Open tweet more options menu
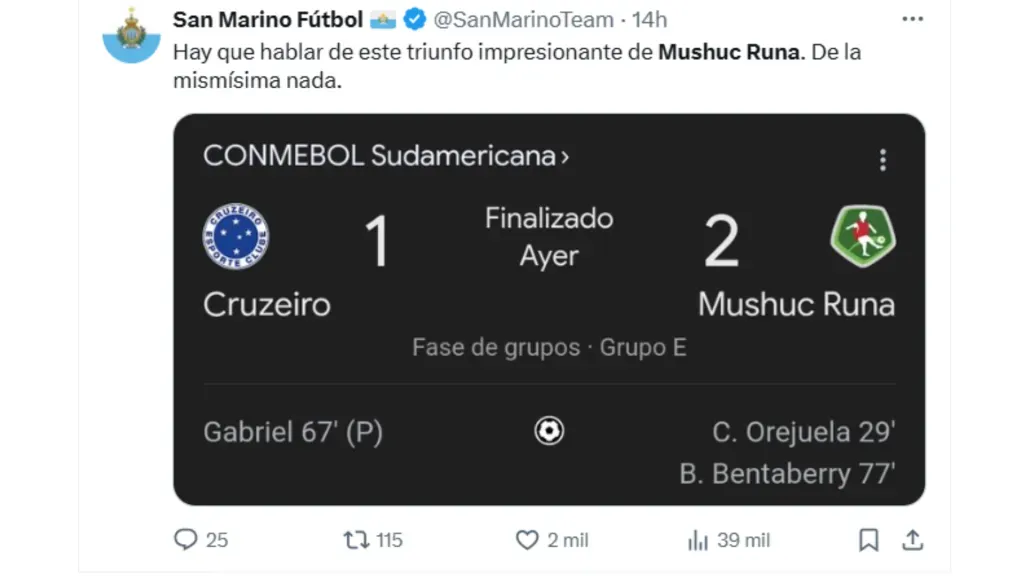Image resolution: width=1024 pixels, height=576 pixels. (912, 19)
